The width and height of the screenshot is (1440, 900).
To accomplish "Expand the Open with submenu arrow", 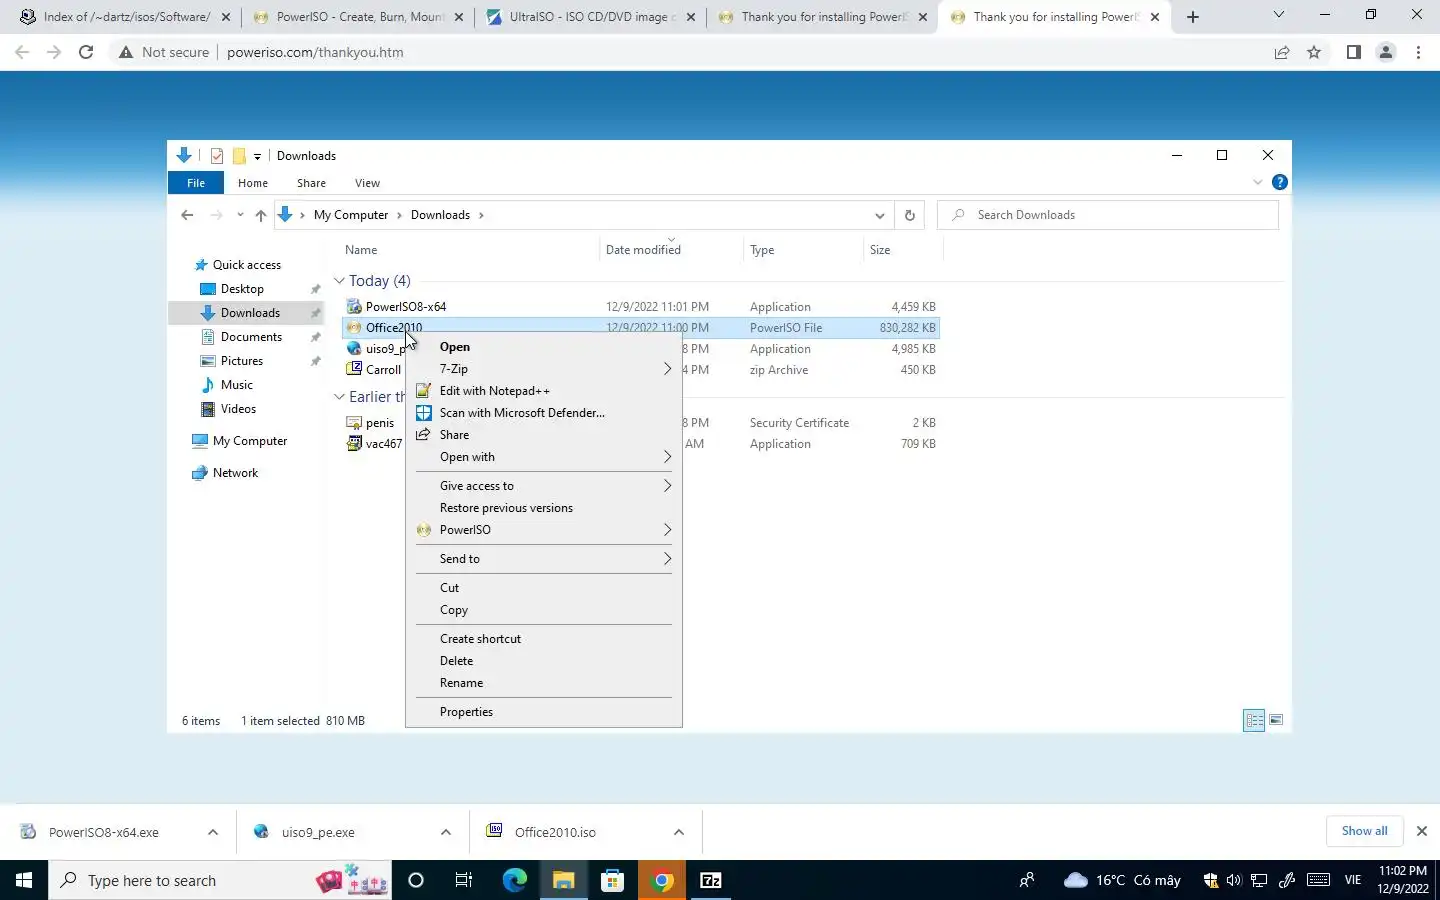I will pyautogui.click(x=667, y=457).
